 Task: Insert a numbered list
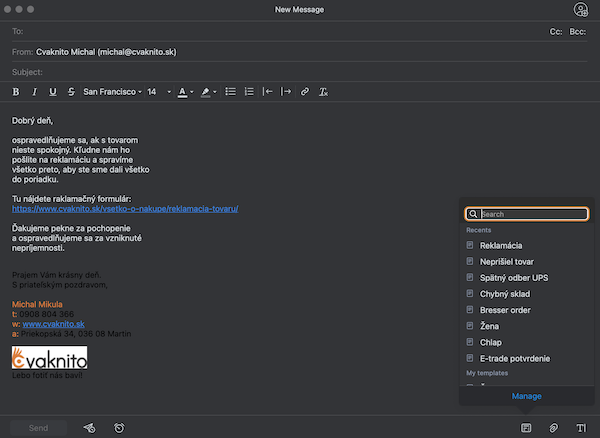tap(249, 92)
